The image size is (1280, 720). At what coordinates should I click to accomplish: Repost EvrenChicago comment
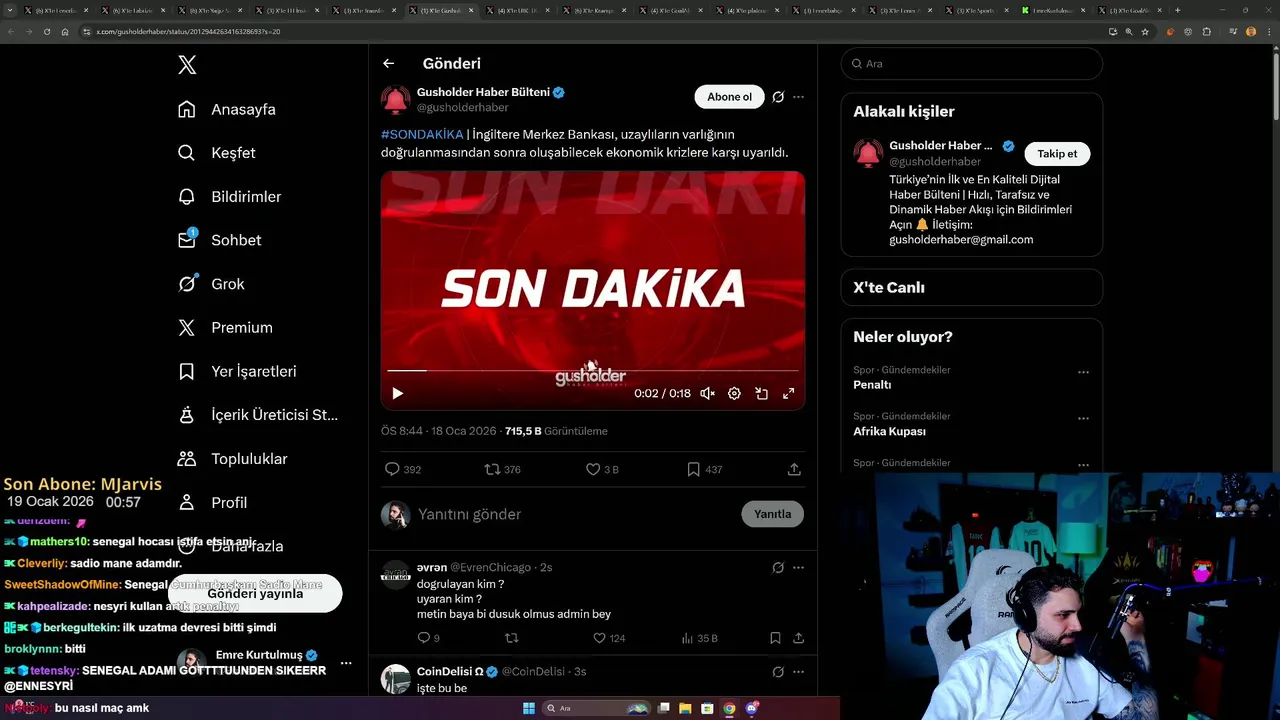512,638
